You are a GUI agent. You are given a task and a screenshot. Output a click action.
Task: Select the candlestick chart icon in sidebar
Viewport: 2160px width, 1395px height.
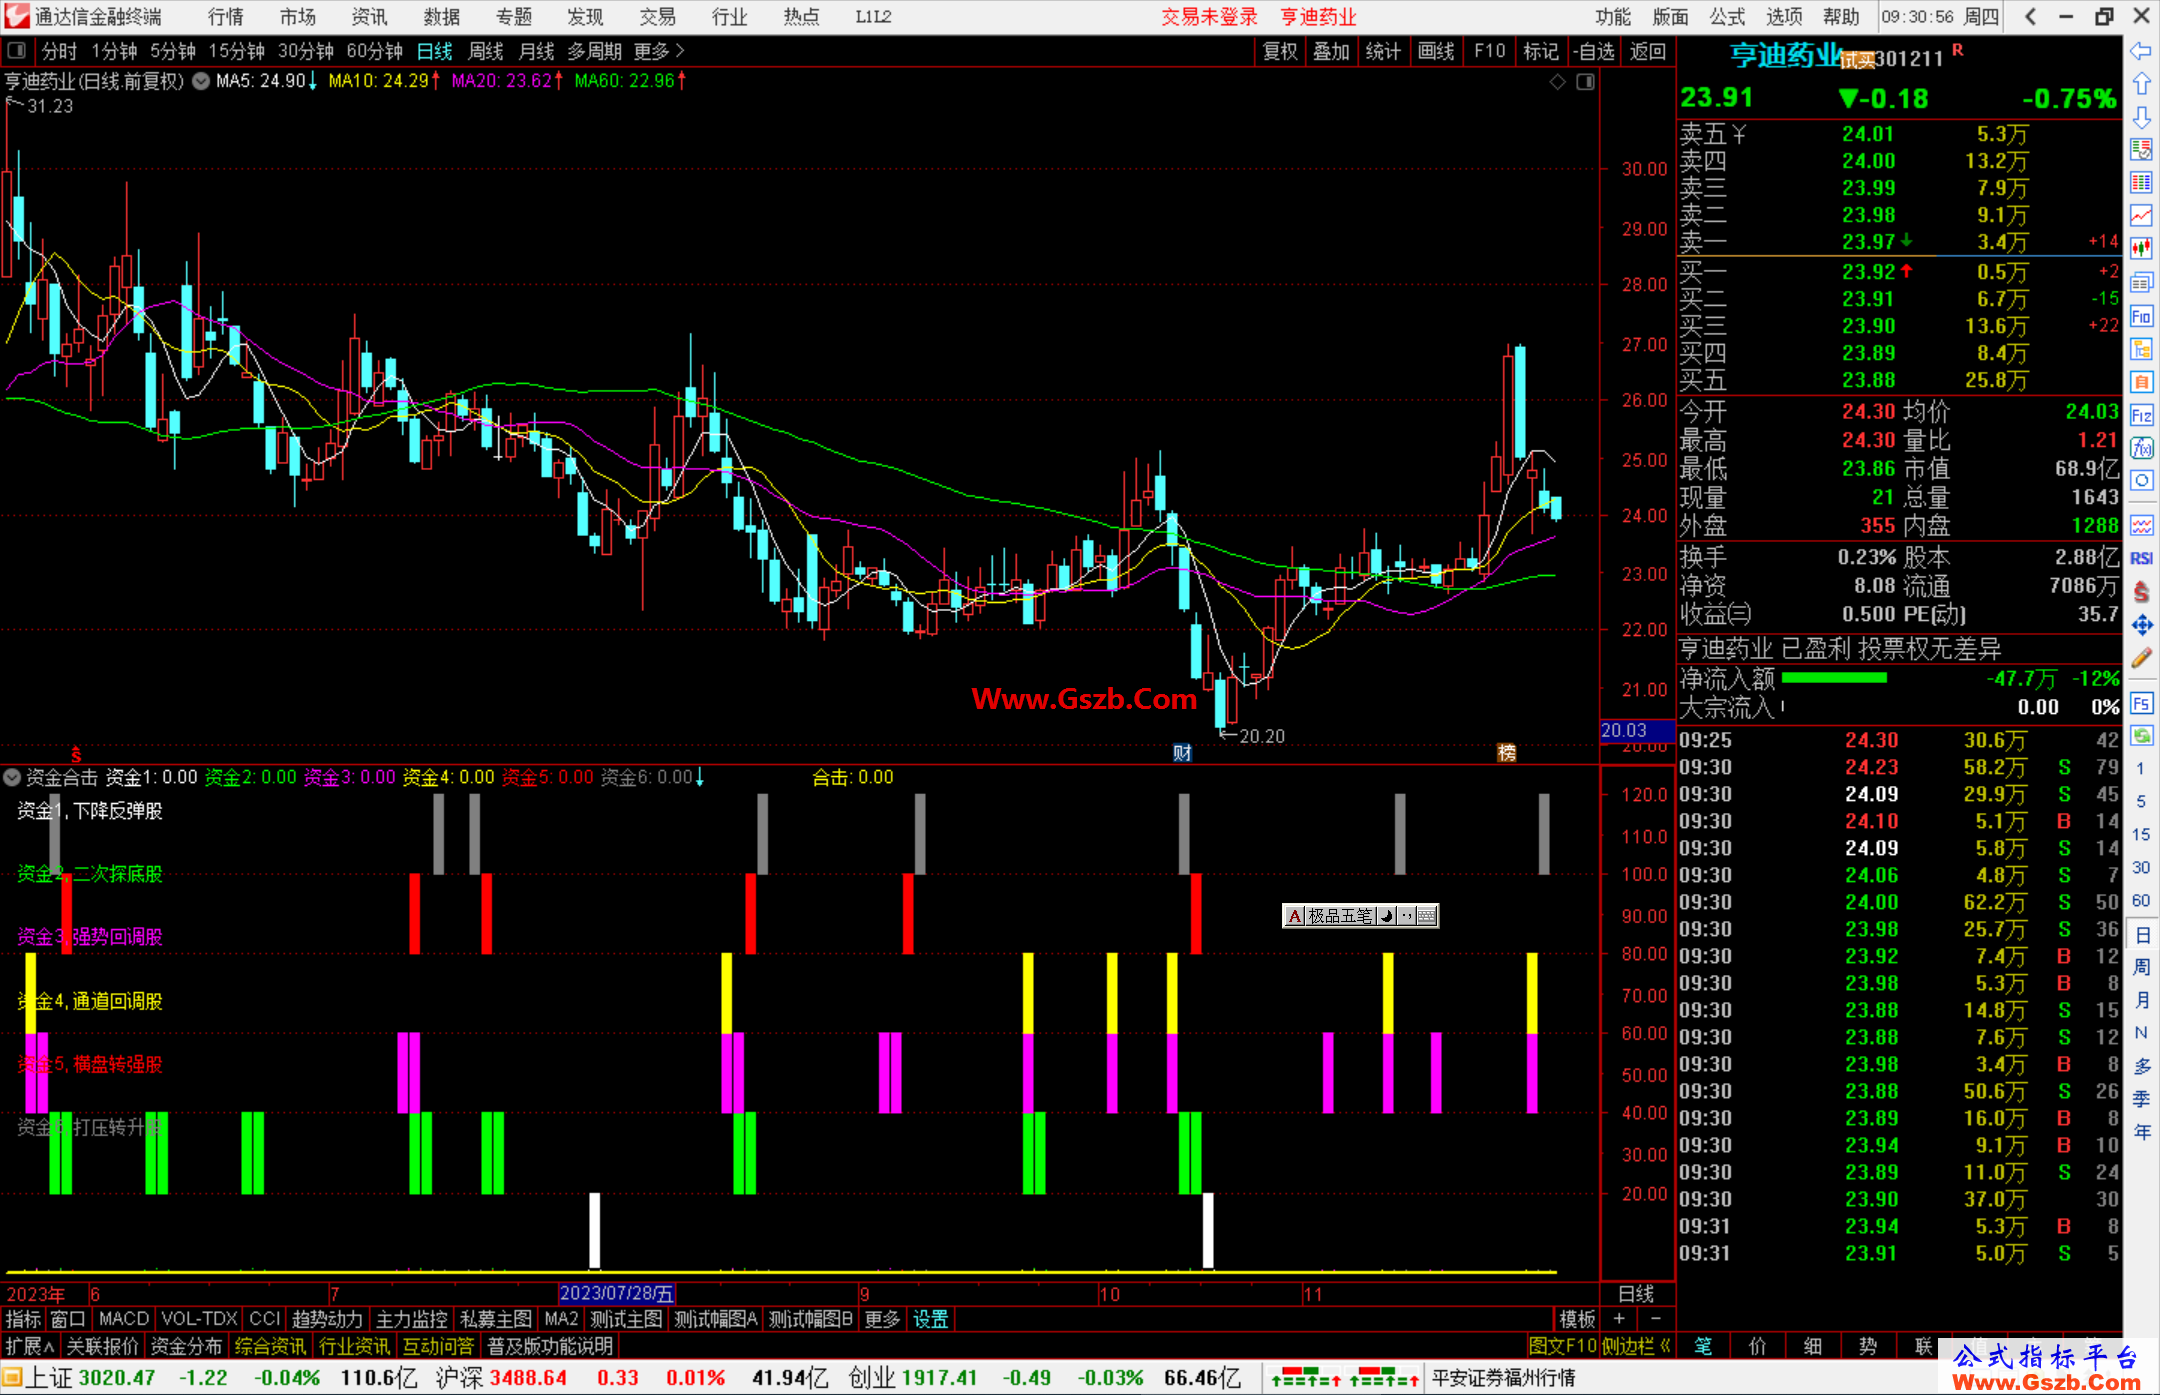[2141, 249]
